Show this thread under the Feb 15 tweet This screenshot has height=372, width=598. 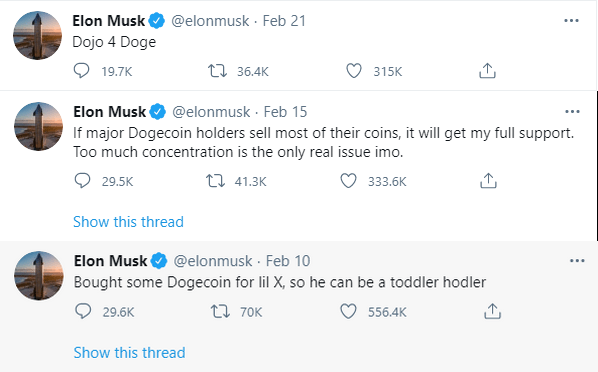(x=128, y=222)
